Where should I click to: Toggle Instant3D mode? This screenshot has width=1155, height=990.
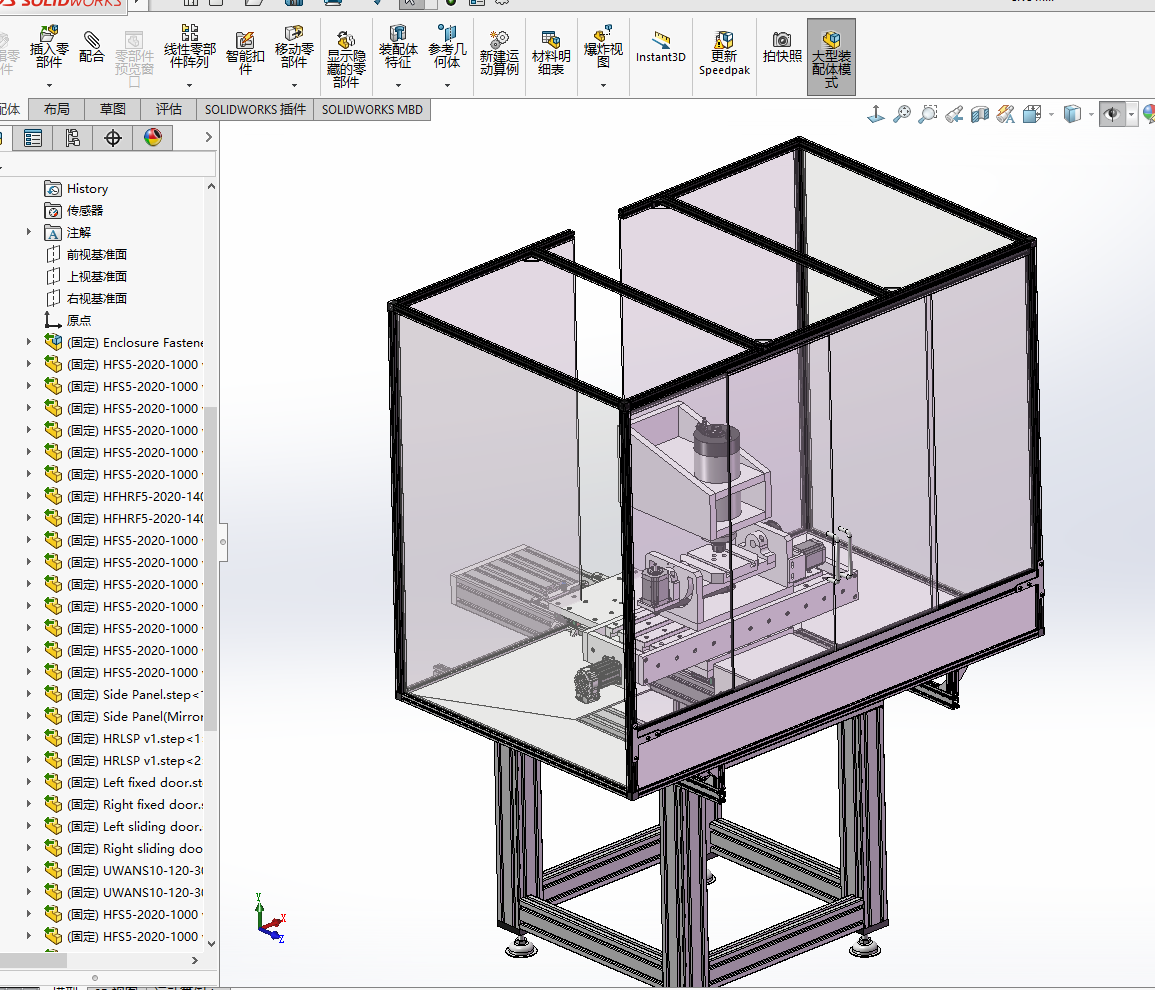(x=661, y=48)
